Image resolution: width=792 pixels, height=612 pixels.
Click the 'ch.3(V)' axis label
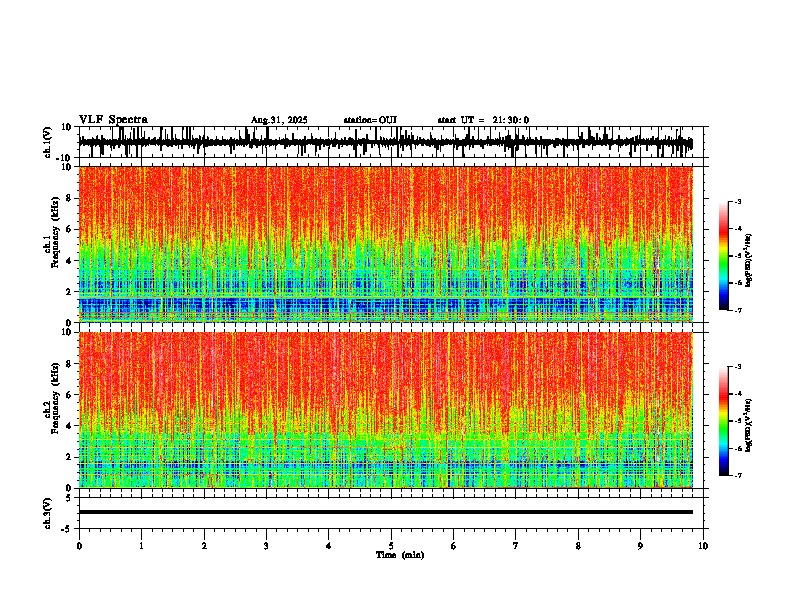pos(47,513)
